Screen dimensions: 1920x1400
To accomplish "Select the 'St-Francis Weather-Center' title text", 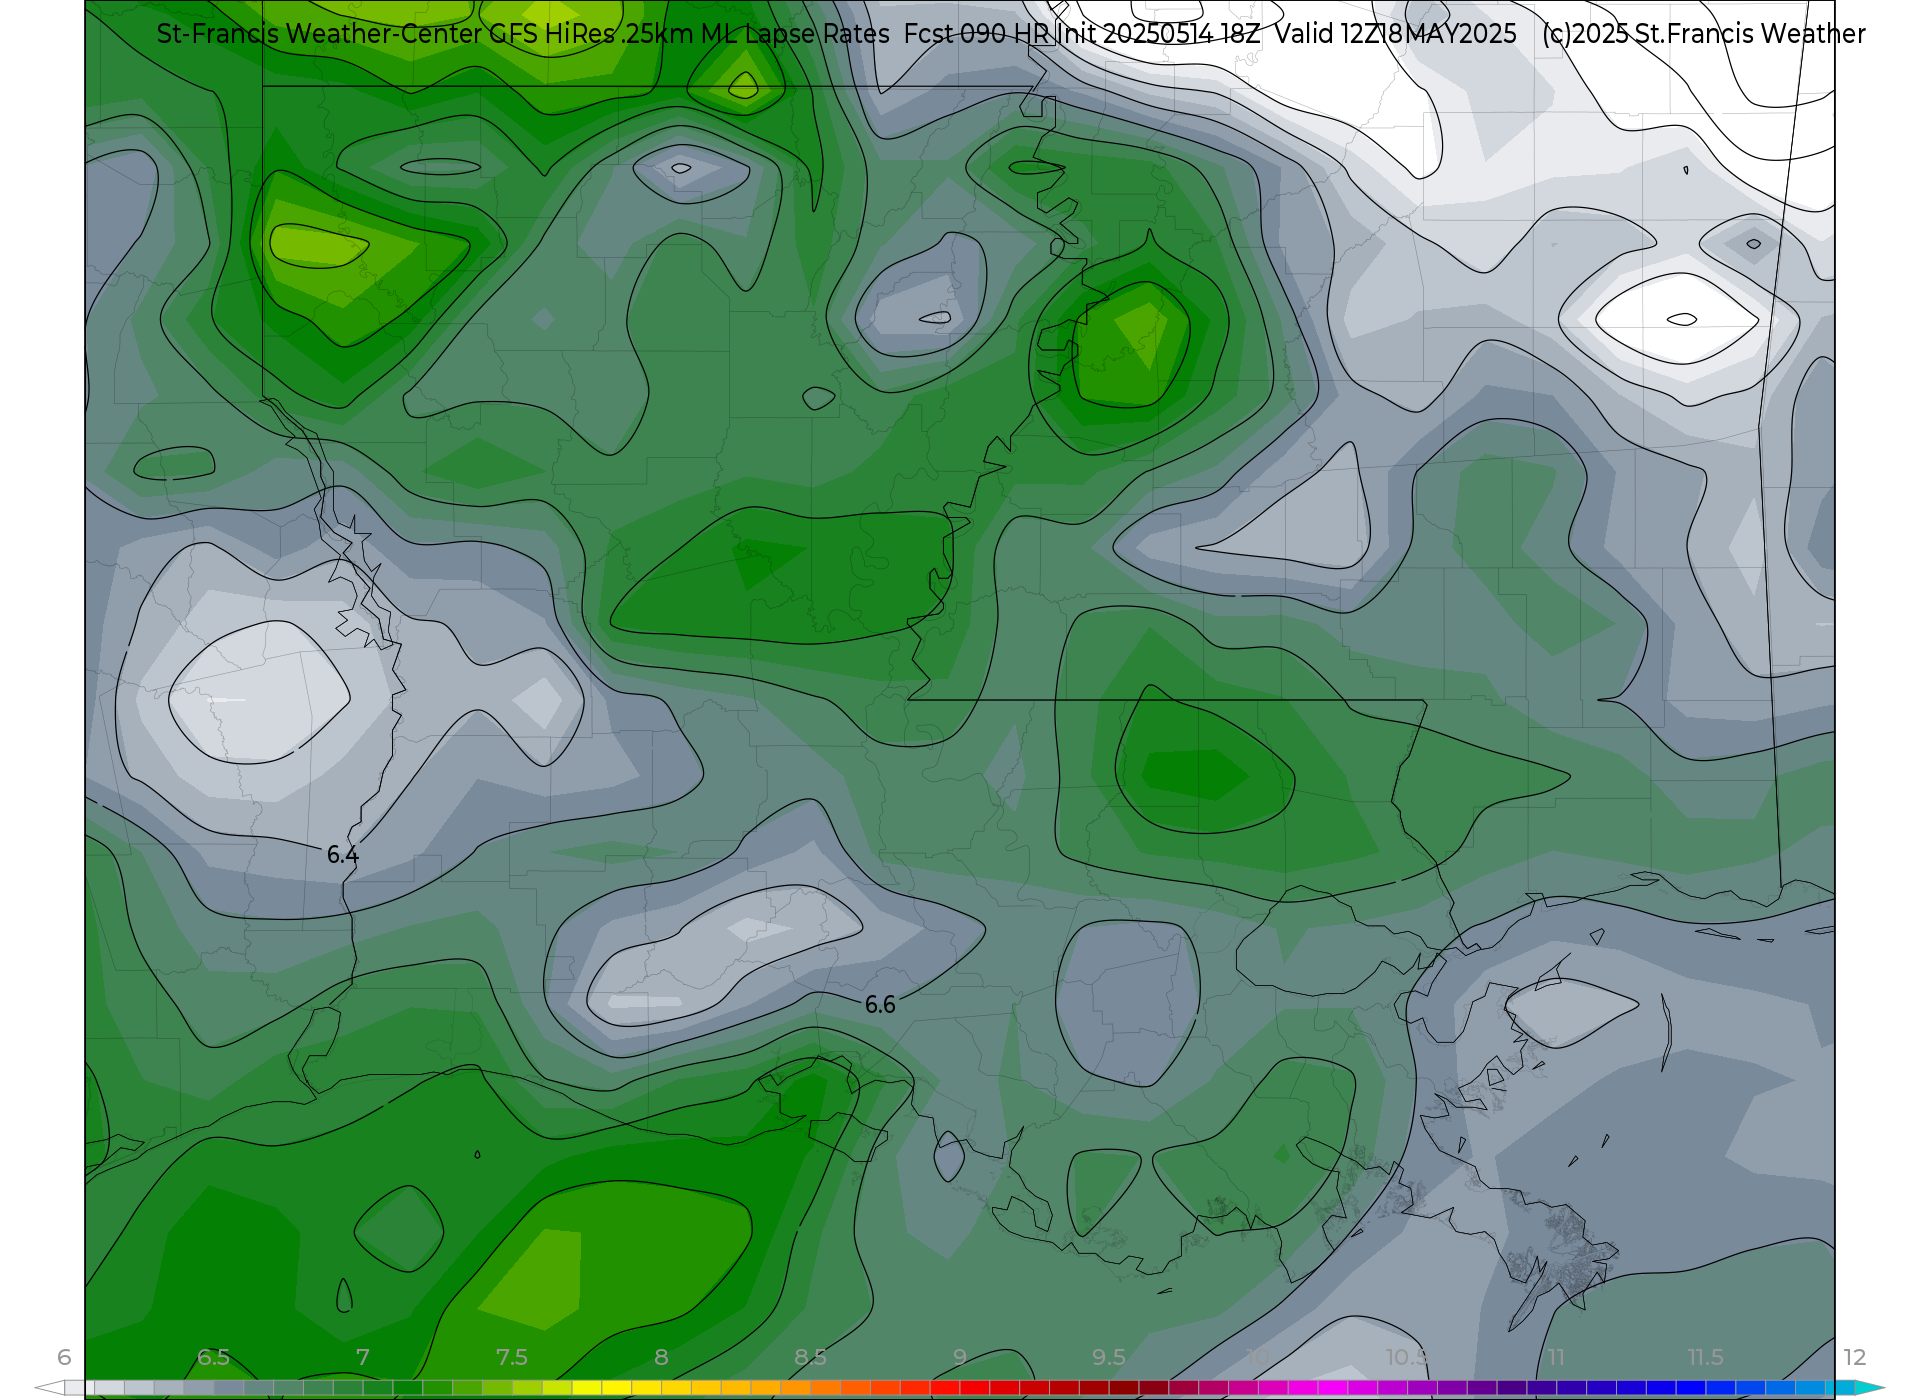I will 320,34.
